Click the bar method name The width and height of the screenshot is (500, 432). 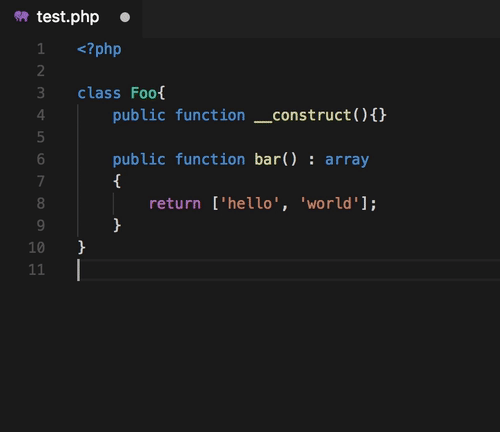[267, 159]
